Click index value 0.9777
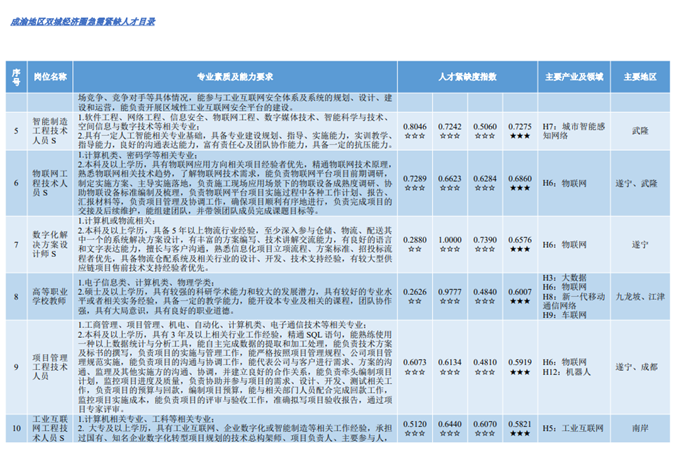This screenshot has height=455, width=680. point(450,291)
